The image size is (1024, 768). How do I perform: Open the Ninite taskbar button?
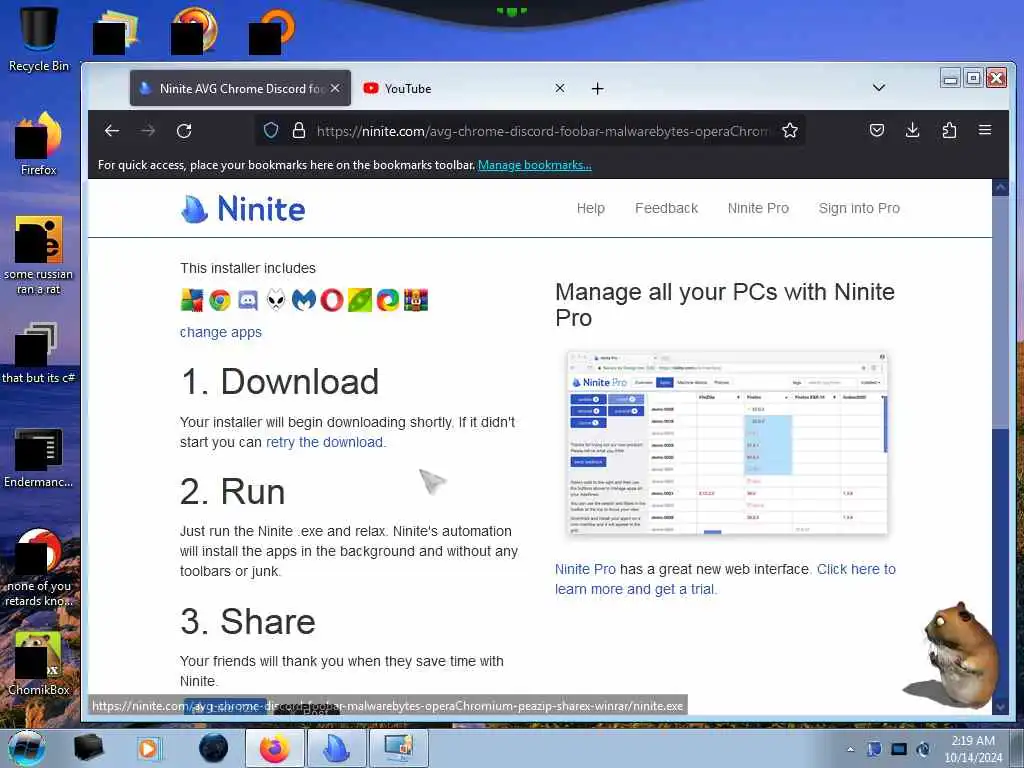337,748
